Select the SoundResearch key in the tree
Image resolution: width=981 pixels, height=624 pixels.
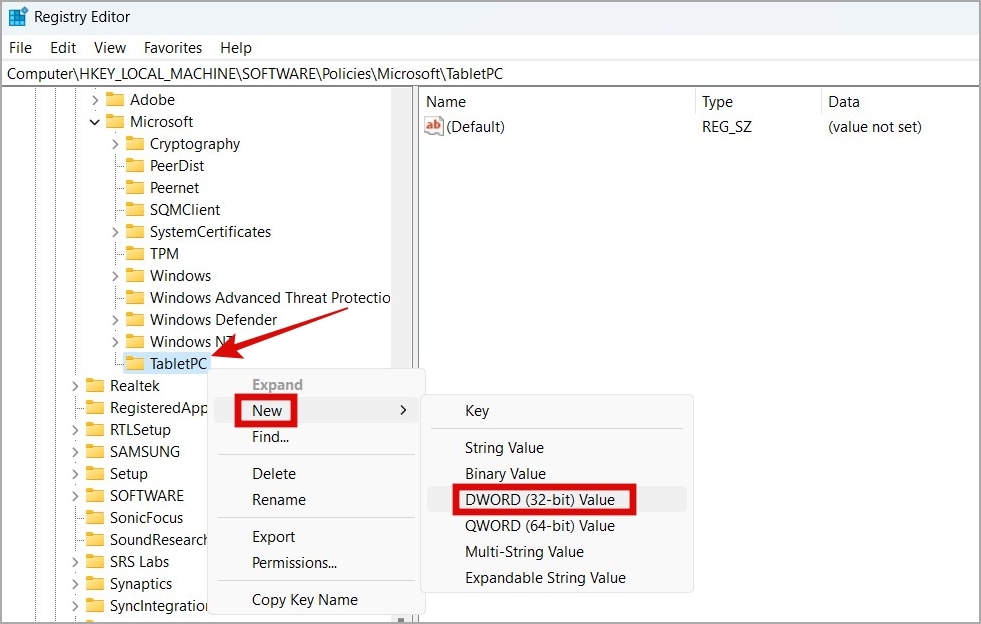[158, 540]
